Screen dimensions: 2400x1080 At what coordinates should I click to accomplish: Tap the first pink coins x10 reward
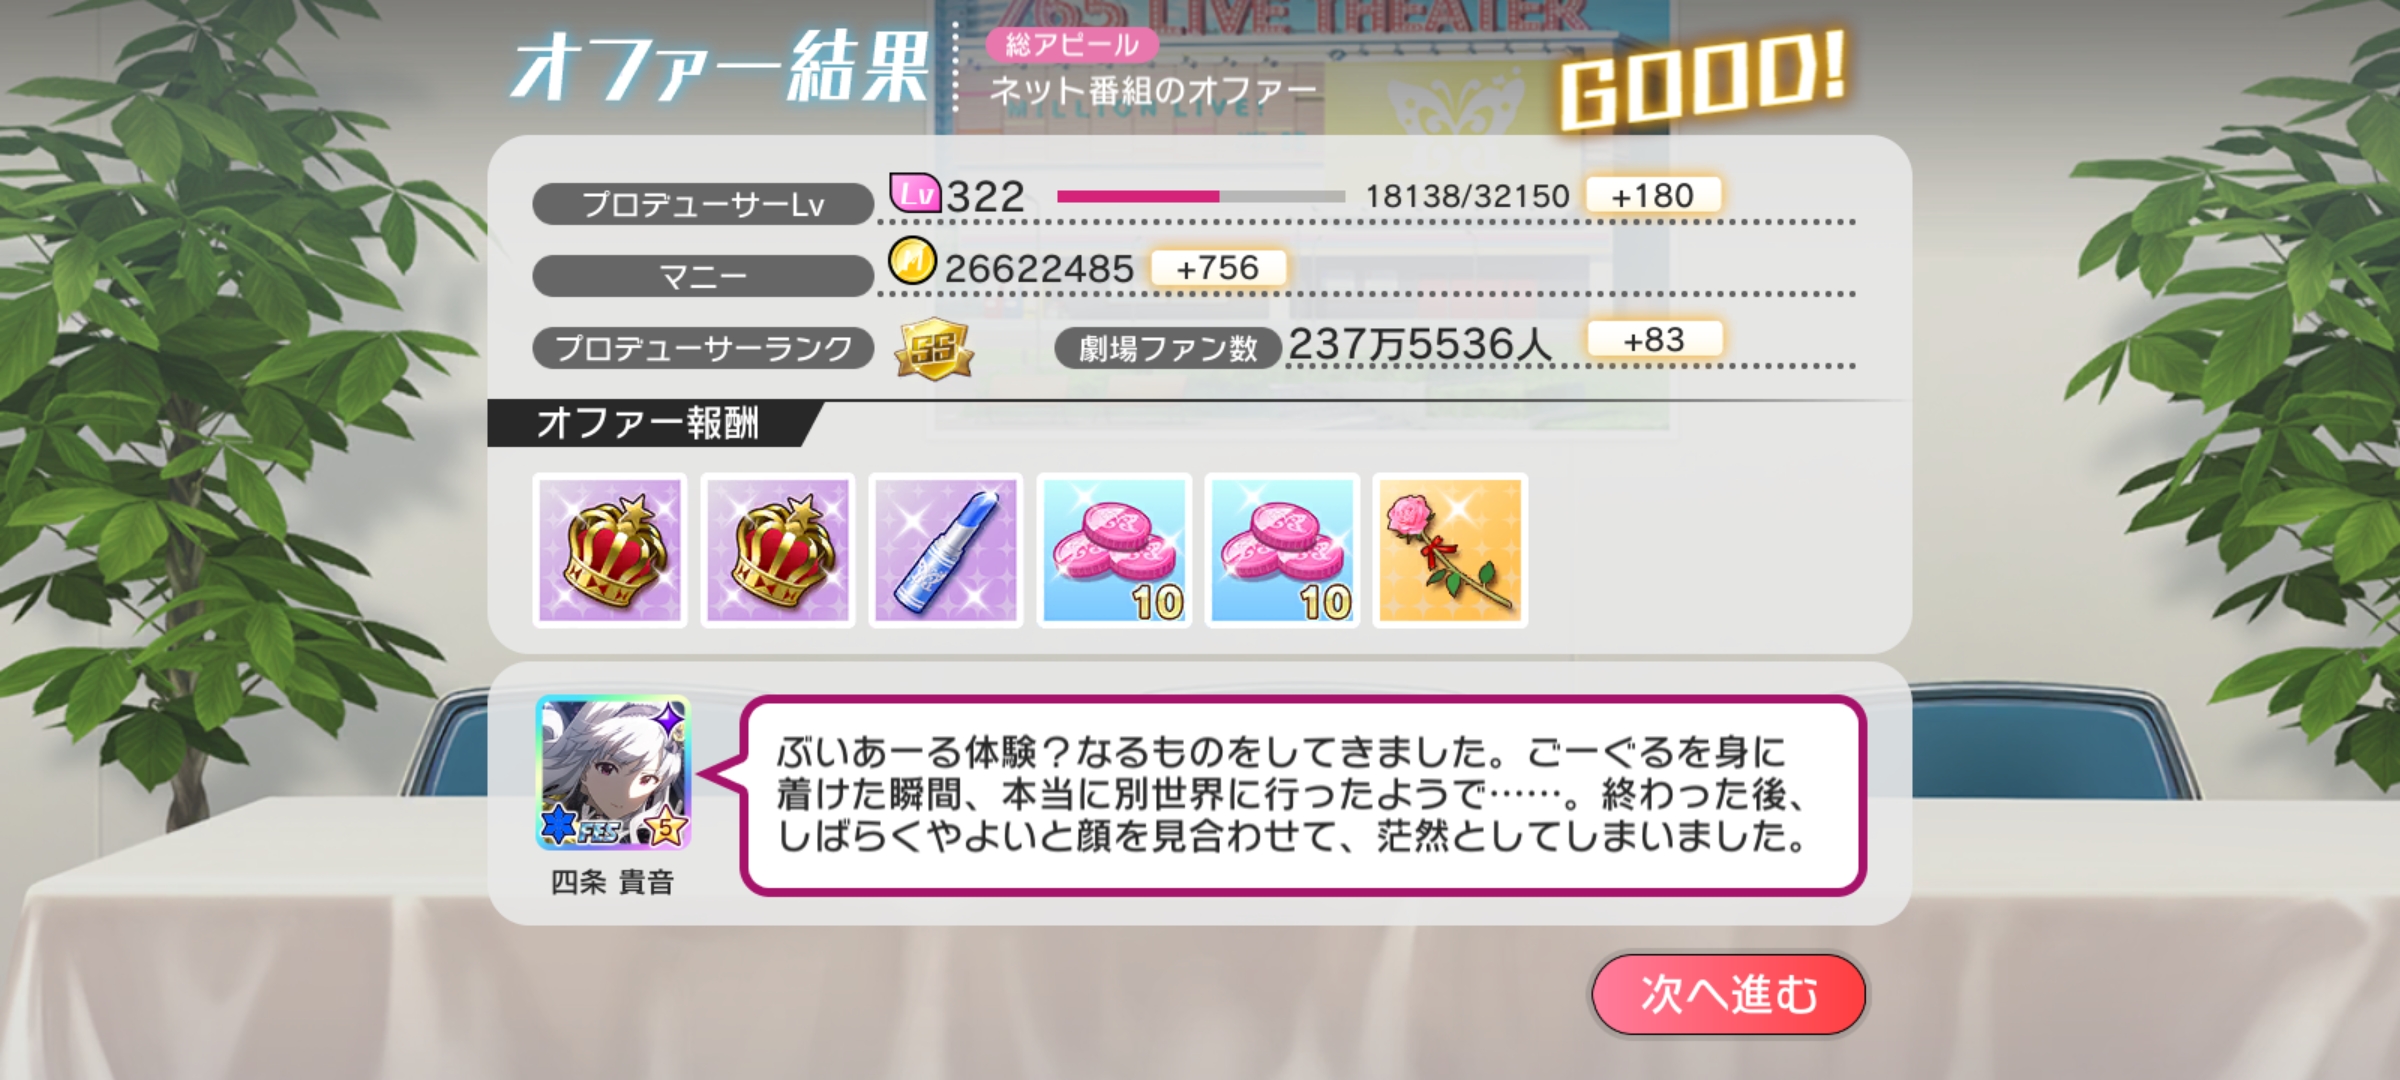click(x=1114, y=550)
